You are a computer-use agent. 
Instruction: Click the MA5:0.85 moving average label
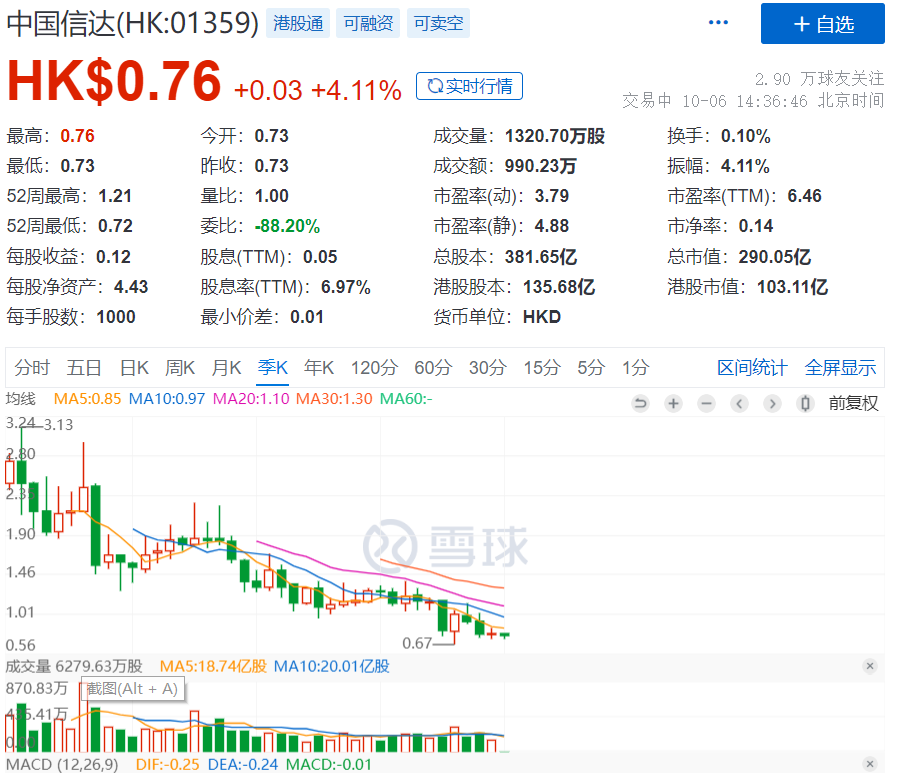click(87, 399)
